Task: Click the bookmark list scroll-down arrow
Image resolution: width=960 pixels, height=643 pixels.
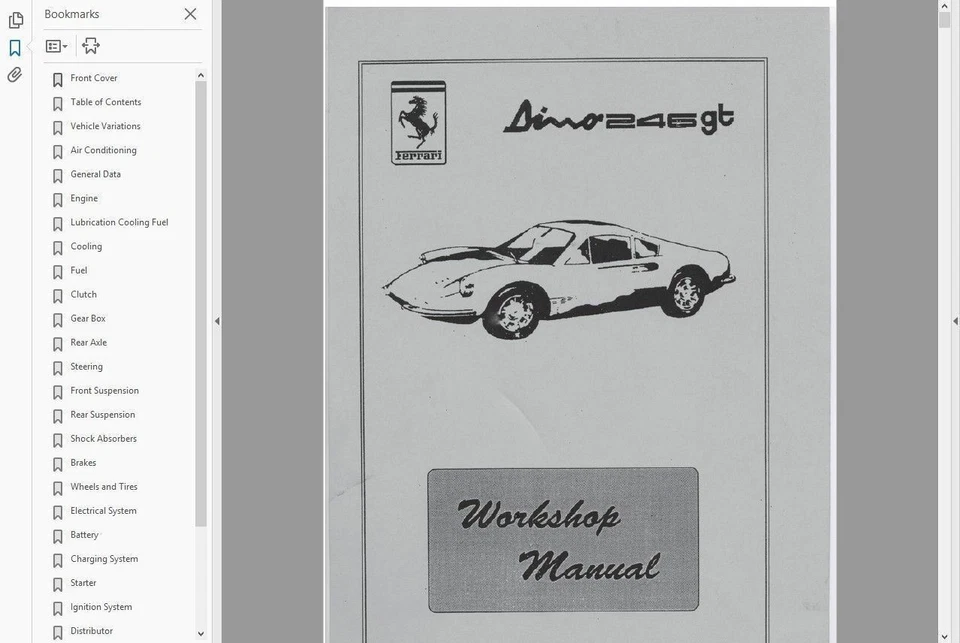Action: pos(200,633)
